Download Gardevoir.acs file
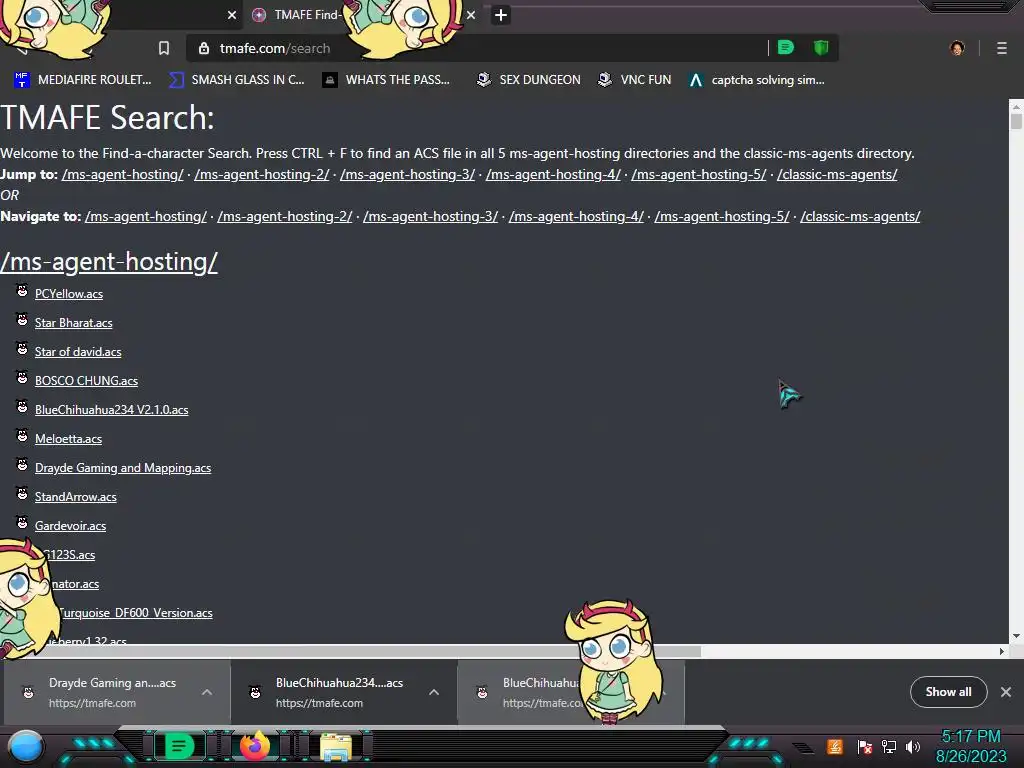Image resolution: width=1024 pixels, height=768 pixels. (70, 526)
